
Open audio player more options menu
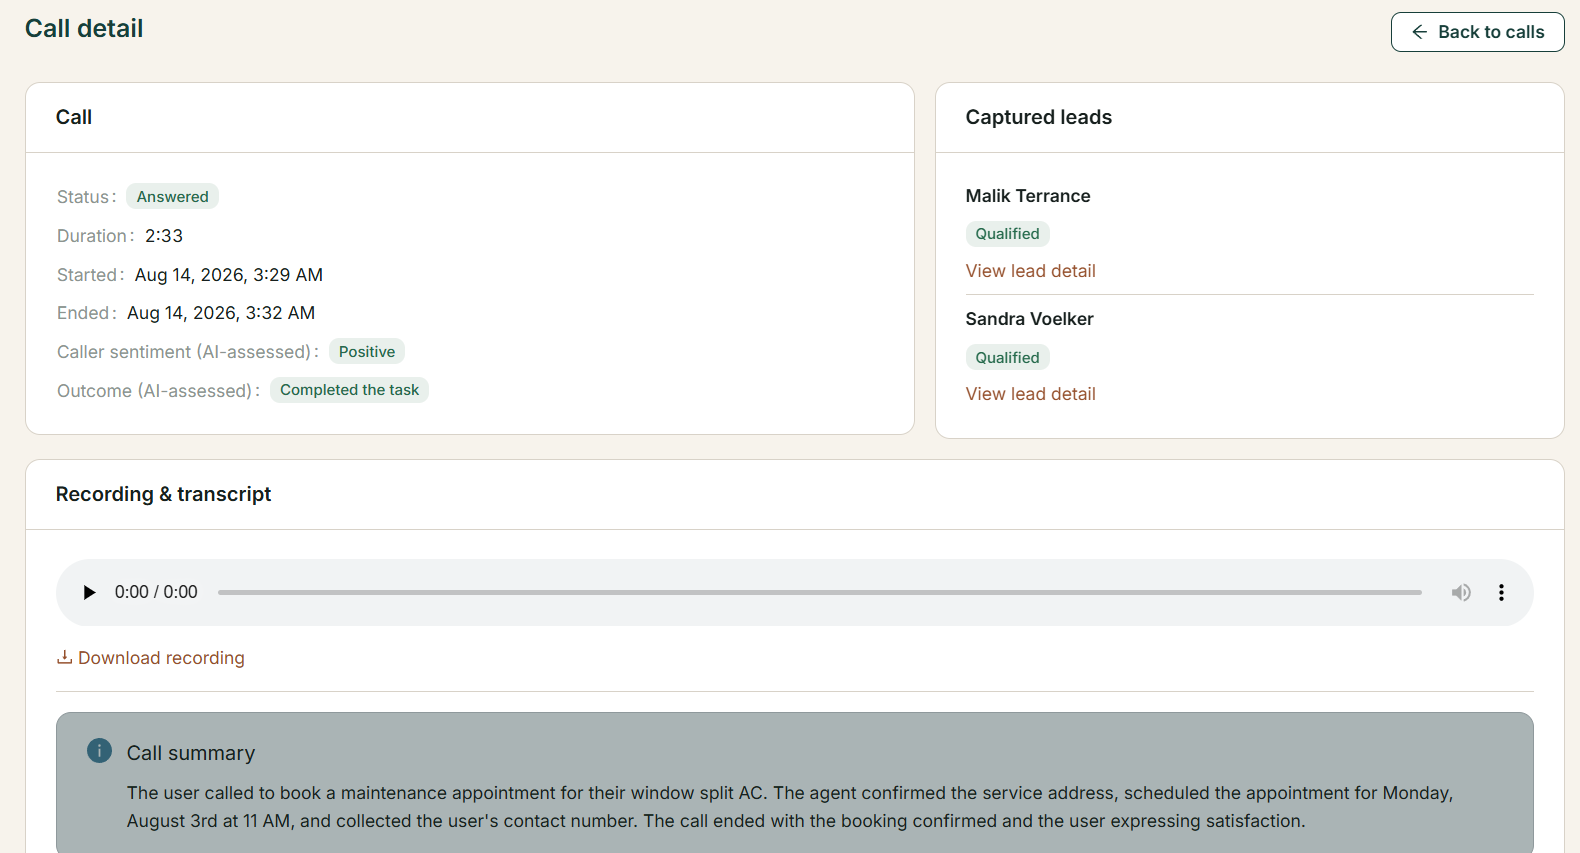[1501, 592]
